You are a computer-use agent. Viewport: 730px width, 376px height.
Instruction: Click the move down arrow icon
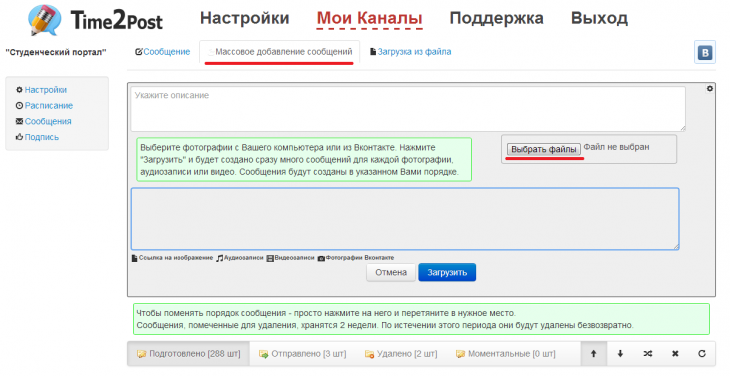[x=620, y=354]
